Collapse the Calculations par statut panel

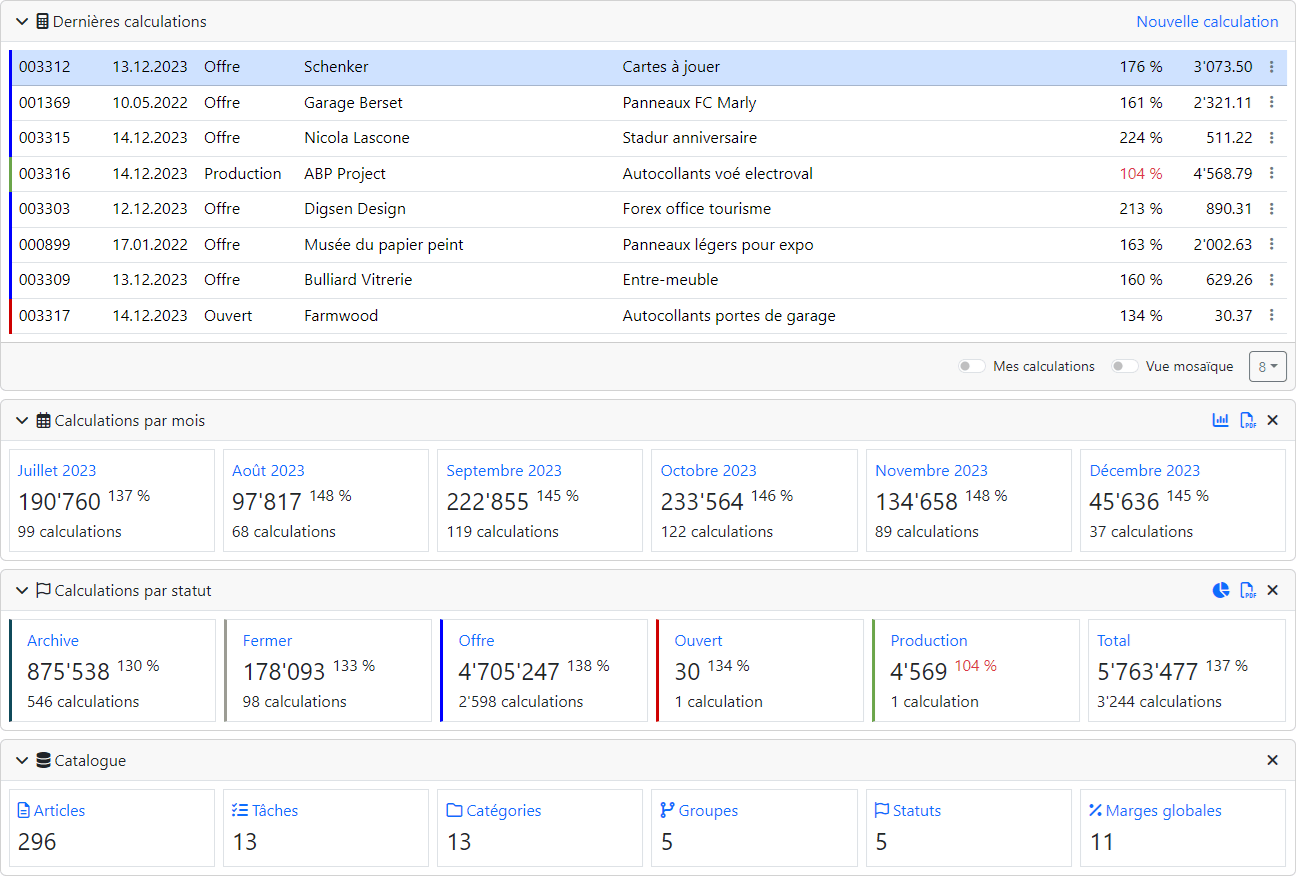pyautogui.click(x=22, y=591)
